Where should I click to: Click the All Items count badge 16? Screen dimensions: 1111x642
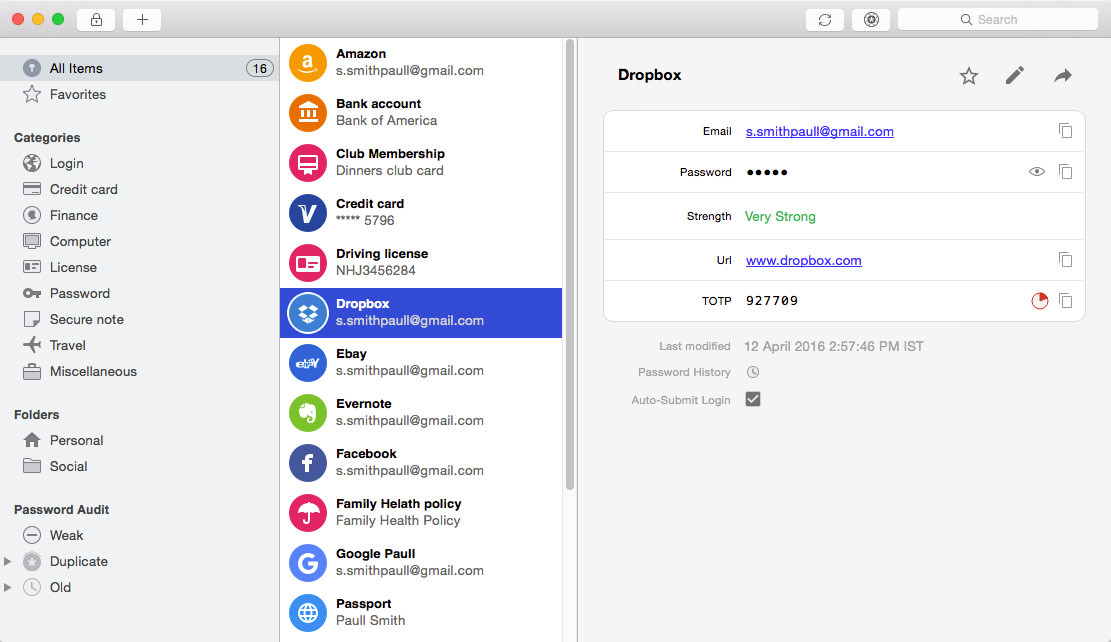point(259,68)
